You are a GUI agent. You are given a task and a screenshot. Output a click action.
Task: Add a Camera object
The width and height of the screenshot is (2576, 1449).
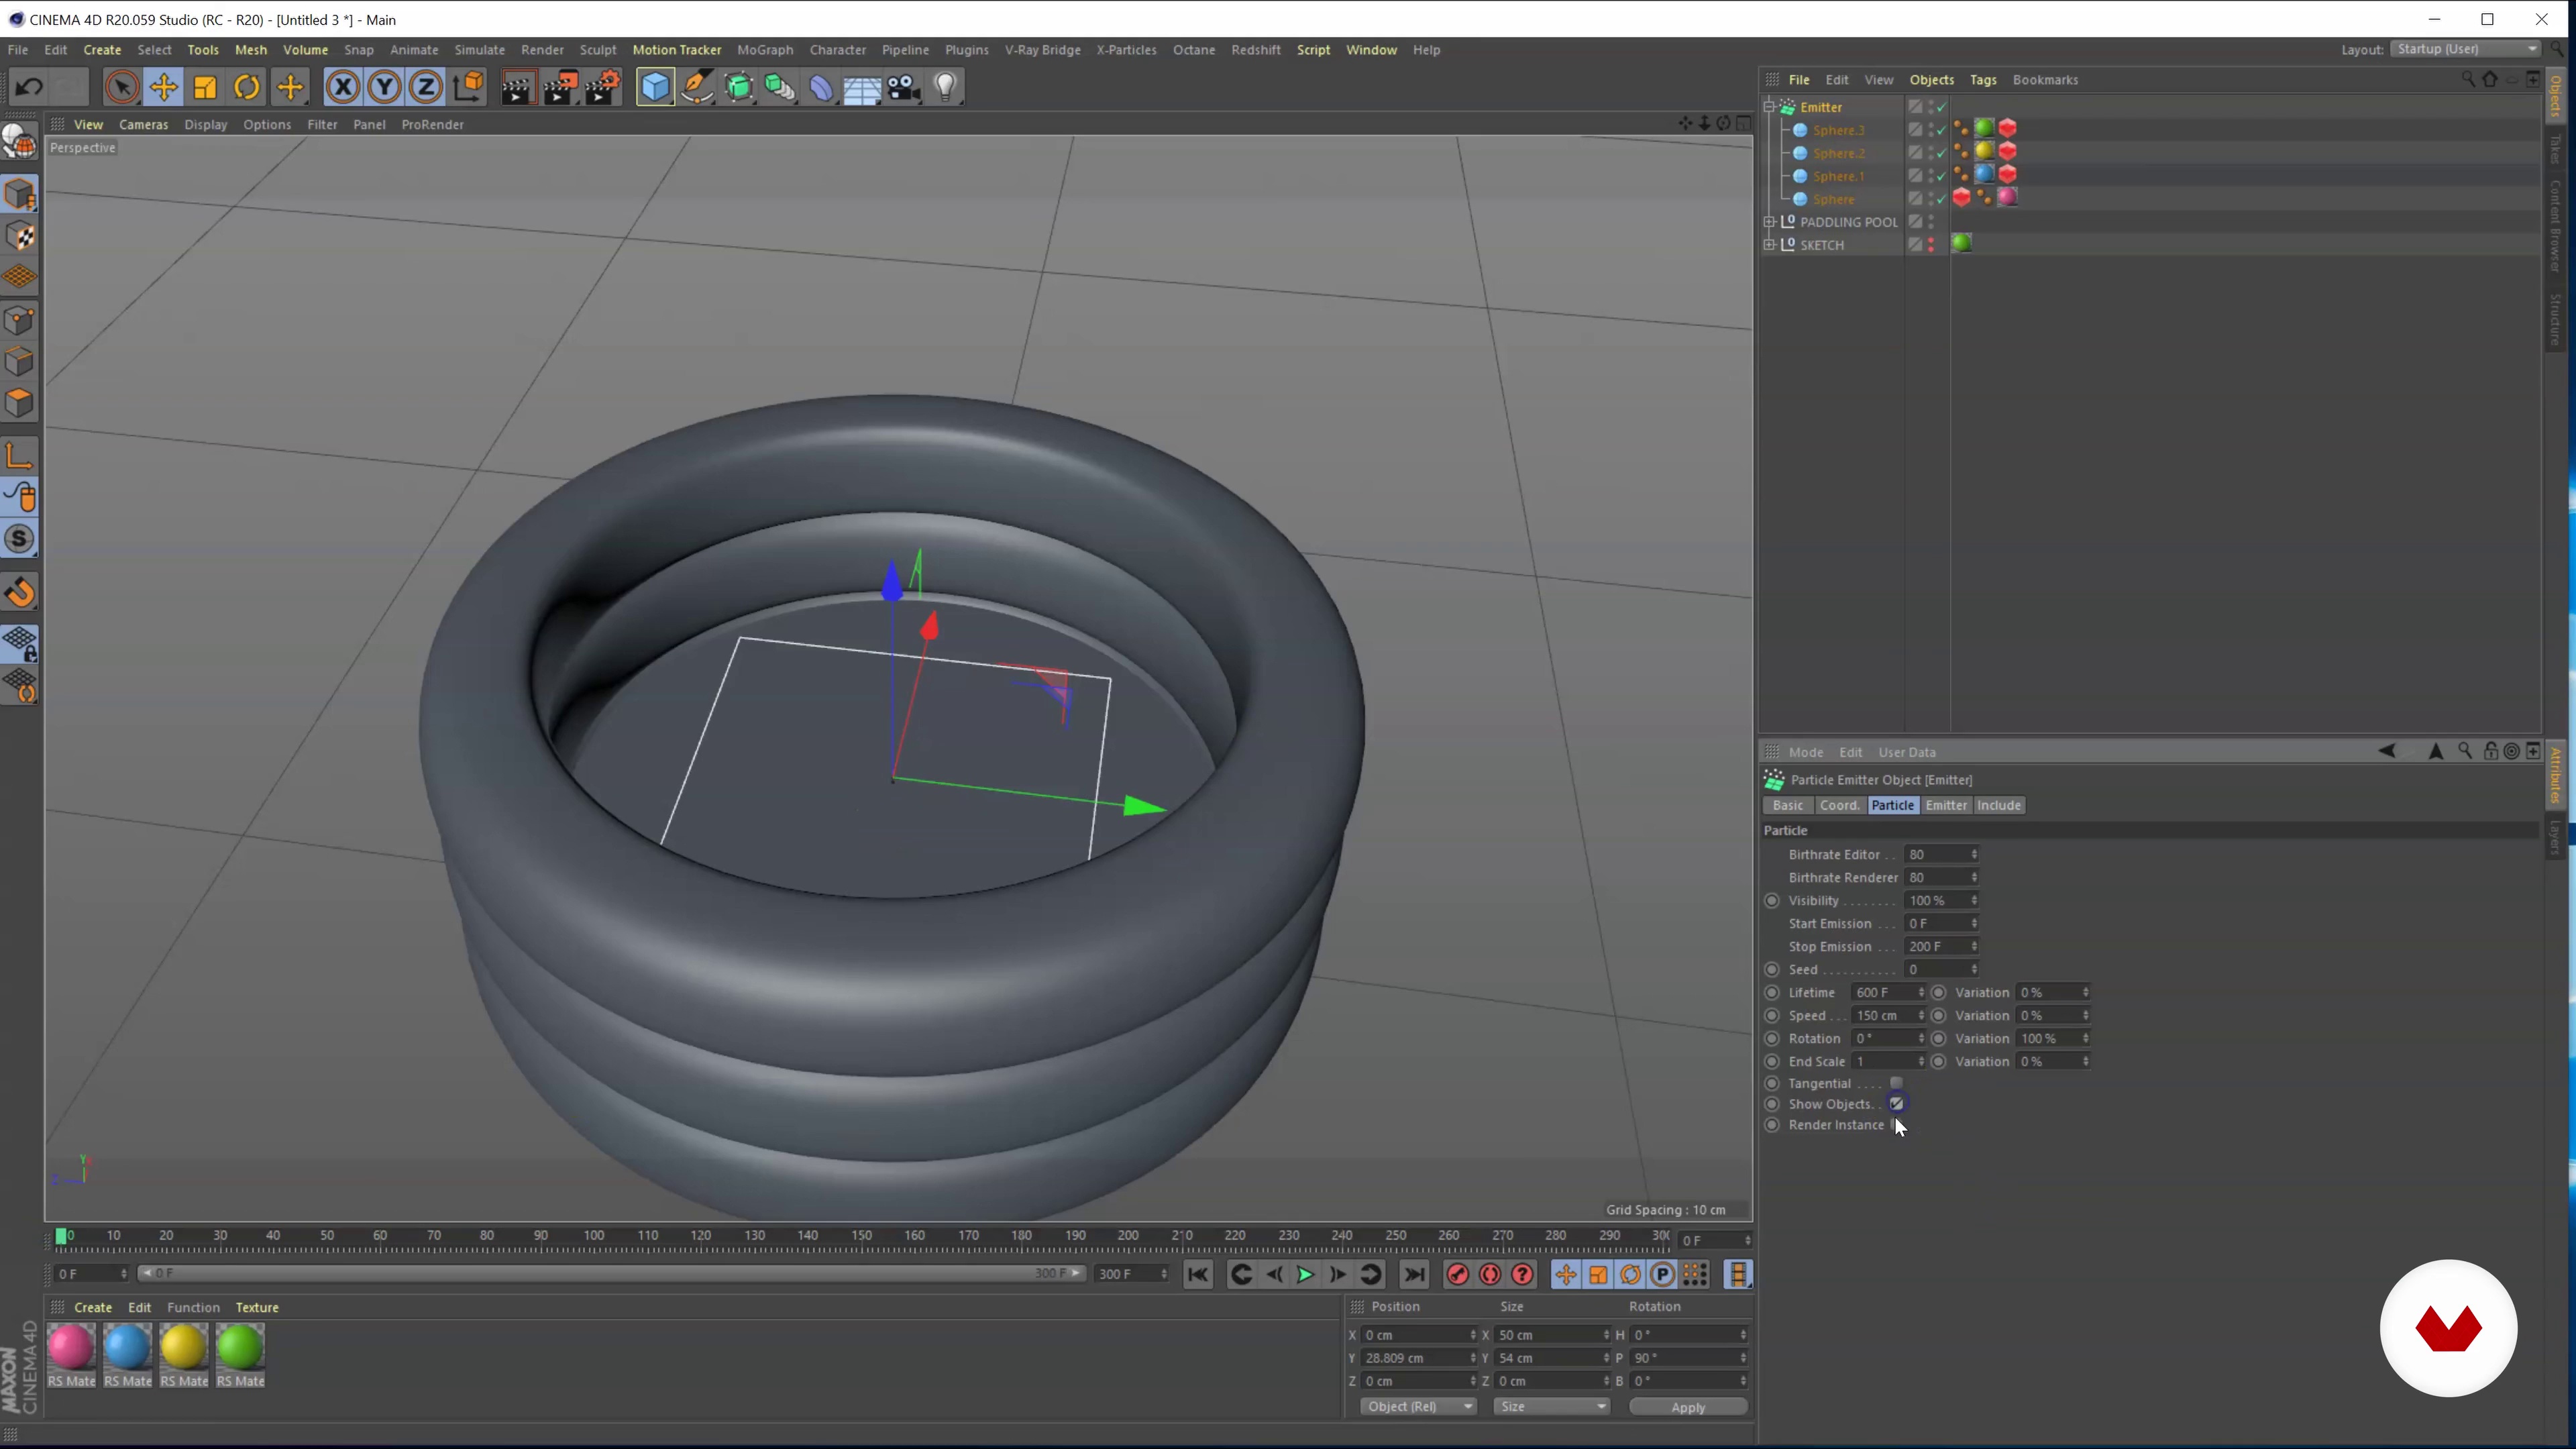pyautogui.click(x=904, y=87)
